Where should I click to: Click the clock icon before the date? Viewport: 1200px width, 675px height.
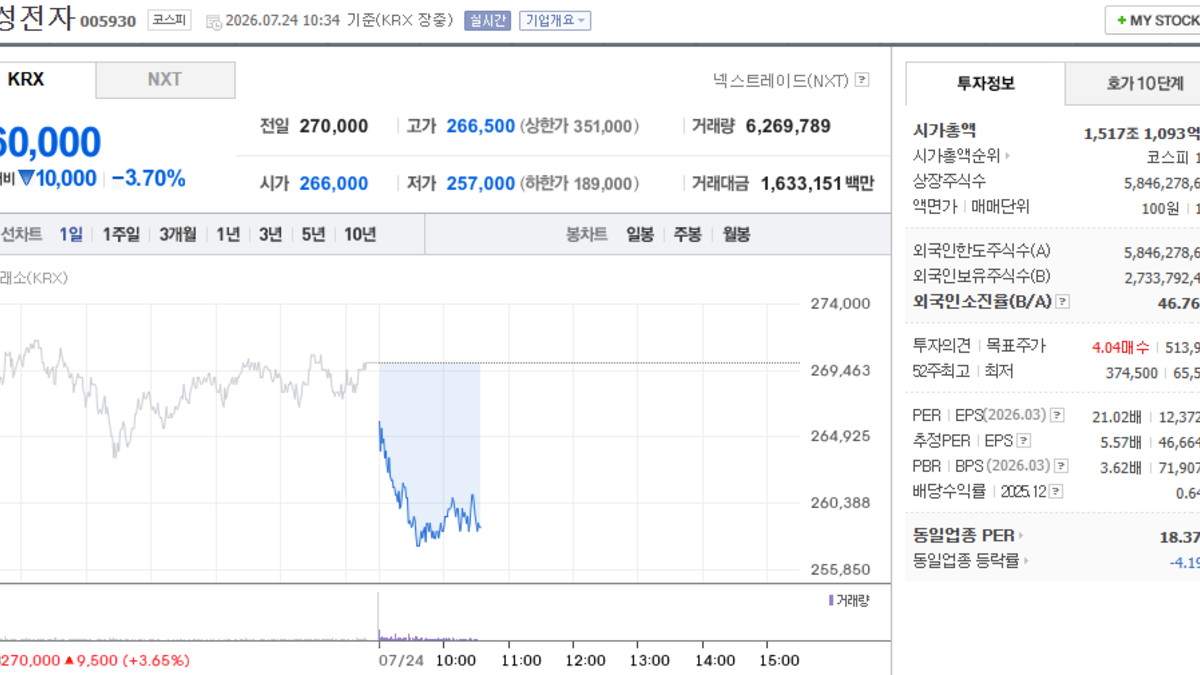(214, 21)
